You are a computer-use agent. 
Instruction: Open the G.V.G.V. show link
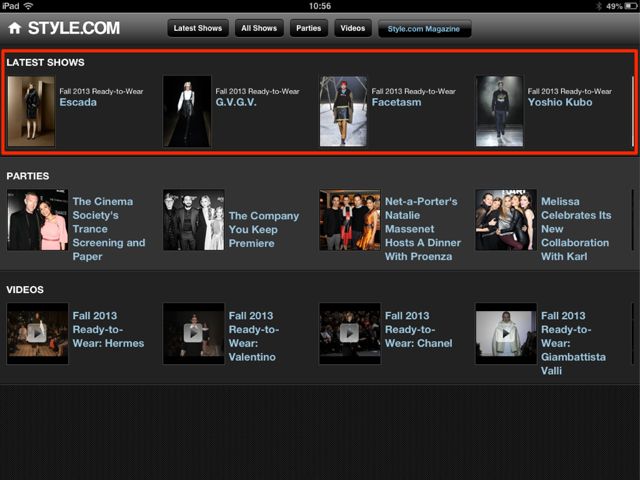tap(236, 102)
